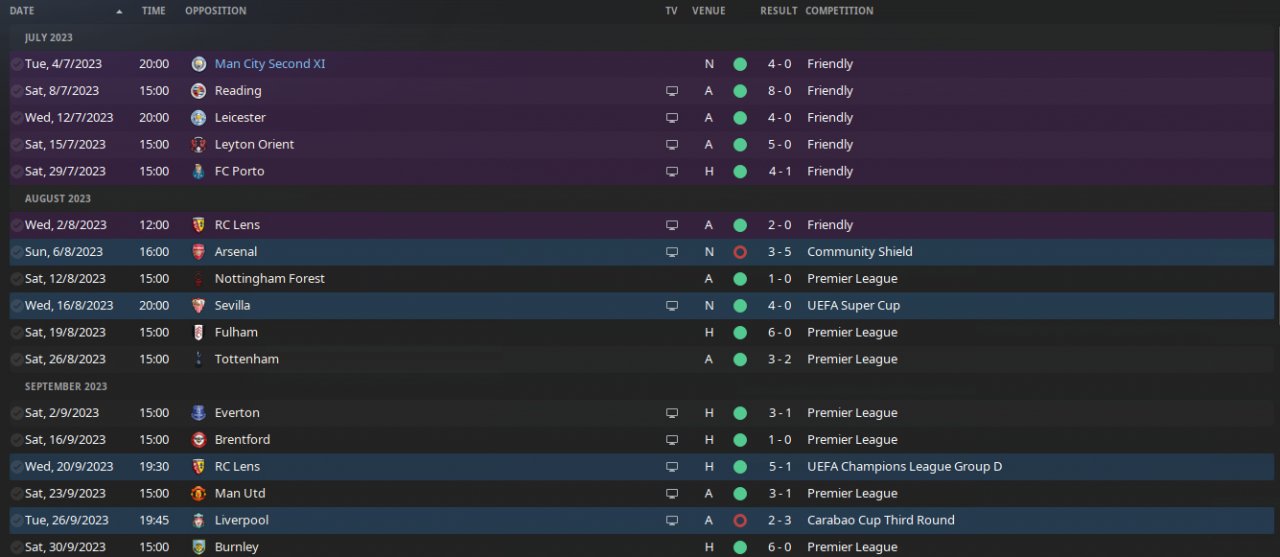Sort by the Opposition column header
This screenshot has width=1280, height=557.
click(216, 11)
